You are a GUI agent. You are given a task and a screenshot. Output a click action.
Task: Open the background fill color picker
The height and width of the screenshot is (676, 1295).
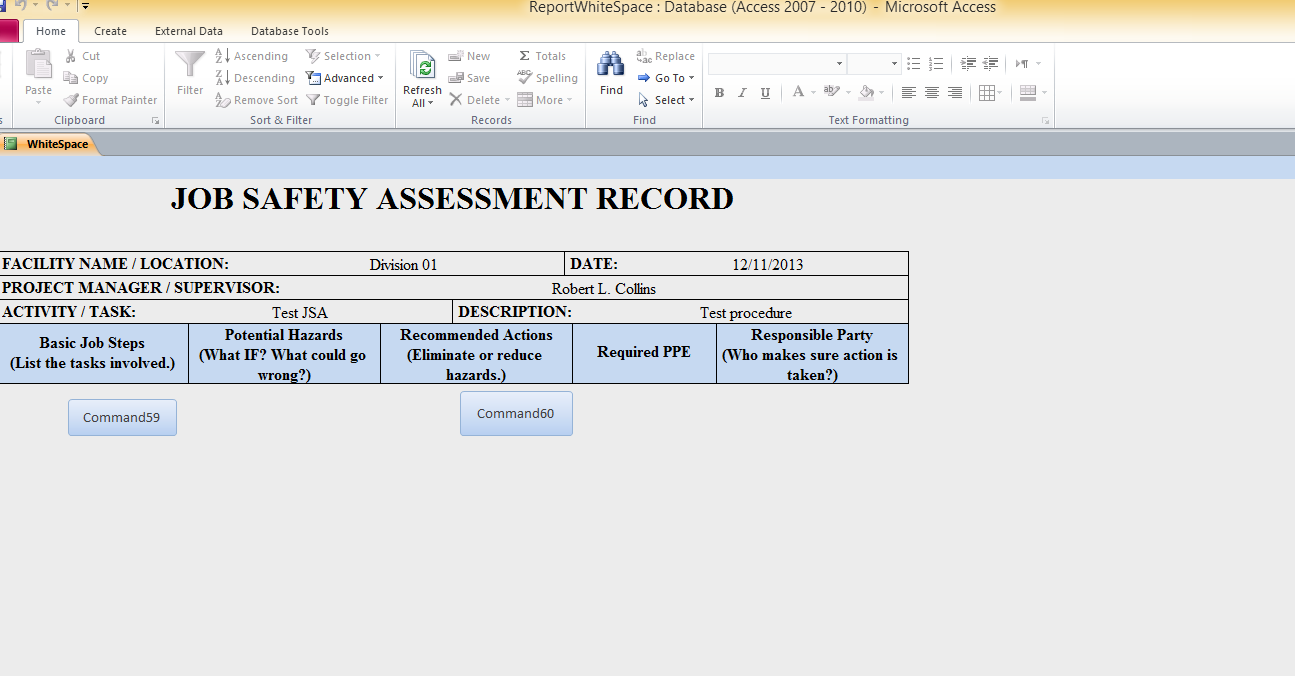[x=867, y=93]
